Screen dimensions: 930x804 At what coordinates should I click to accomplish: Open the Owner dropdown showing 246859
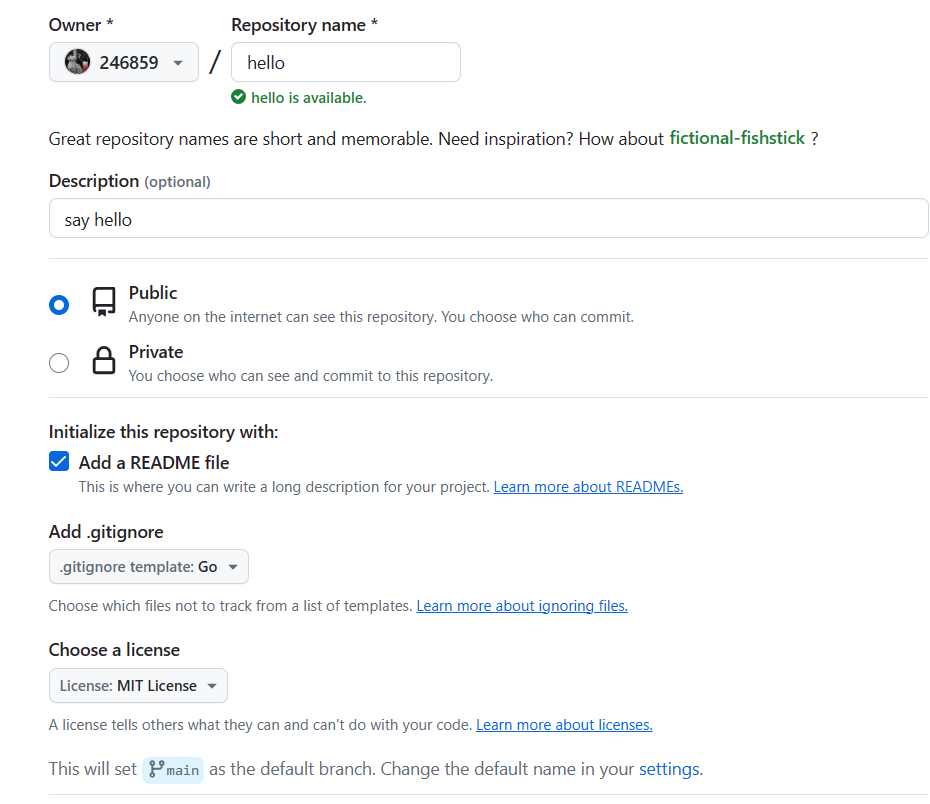(x=124, y=62)
